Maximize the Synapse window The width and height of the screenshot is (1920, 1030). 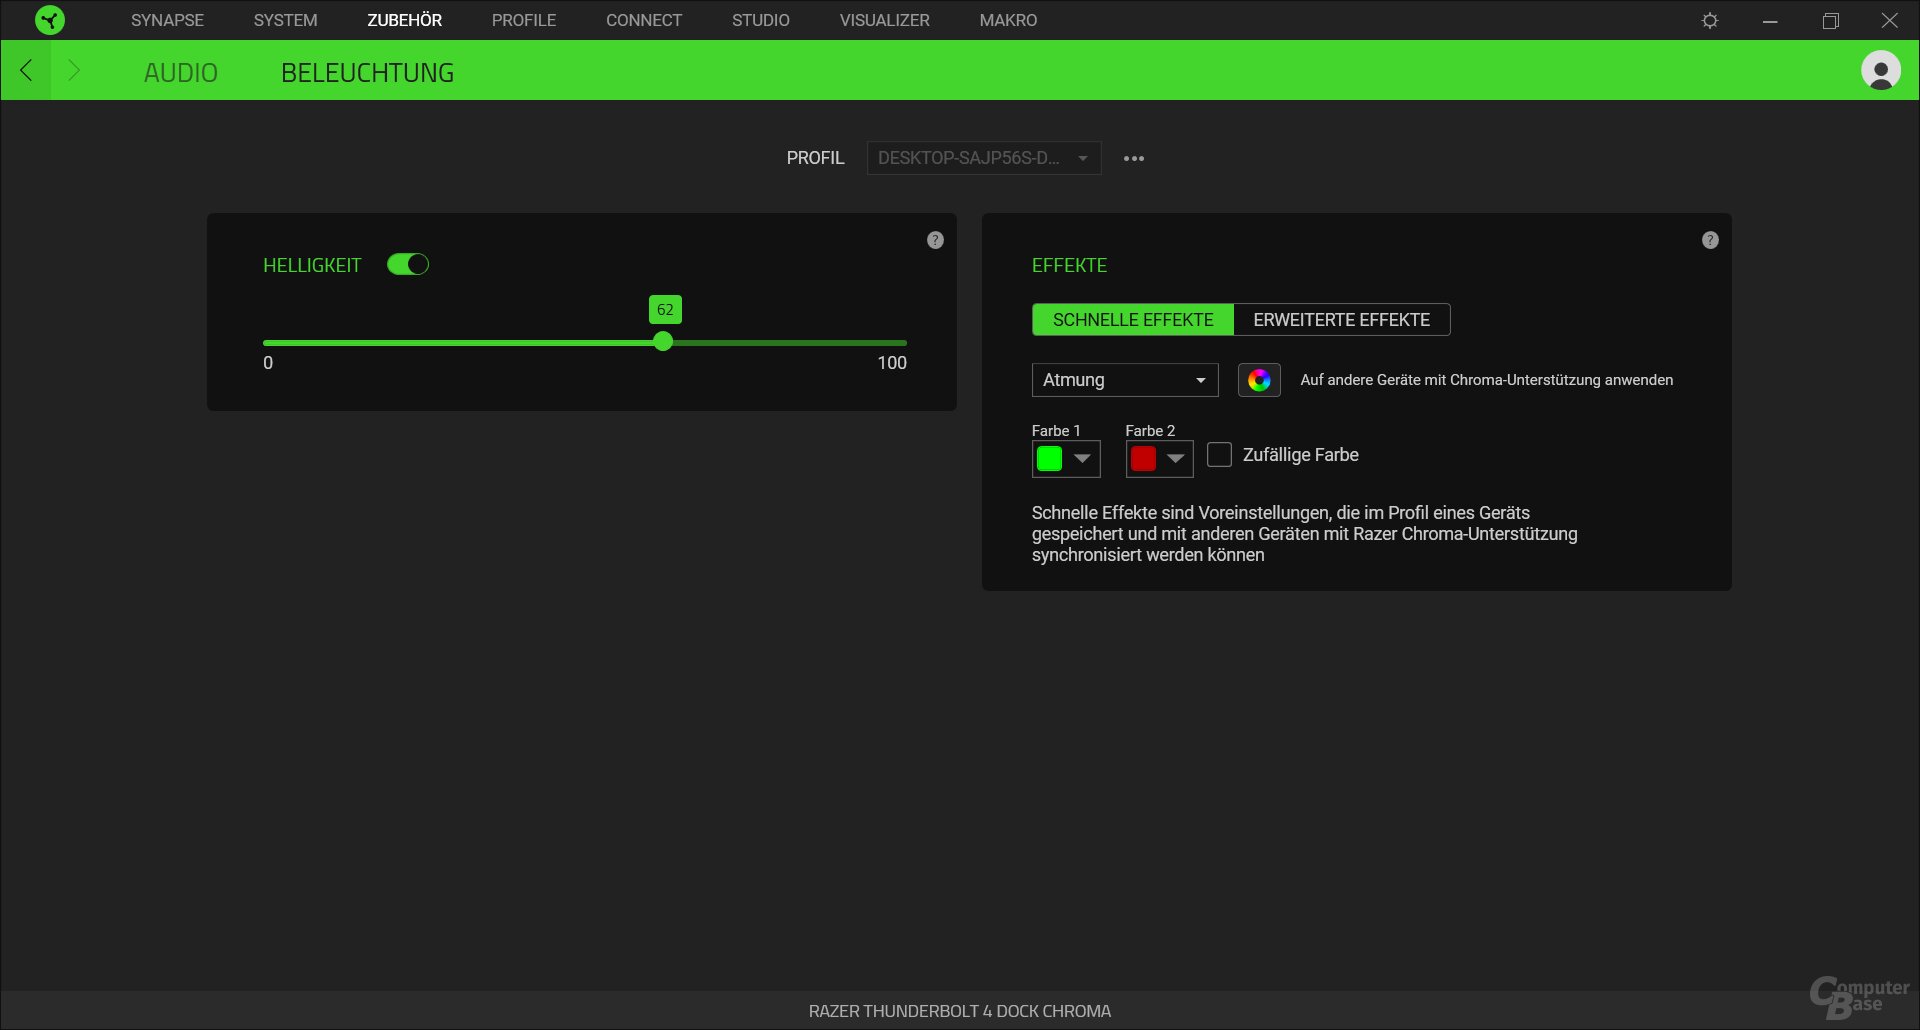tap(1830, 20)
